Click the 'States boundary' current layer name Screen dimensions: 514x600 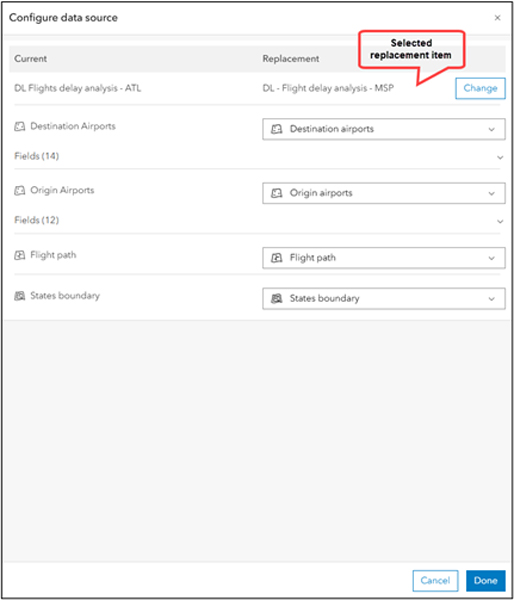coord(65,296)
